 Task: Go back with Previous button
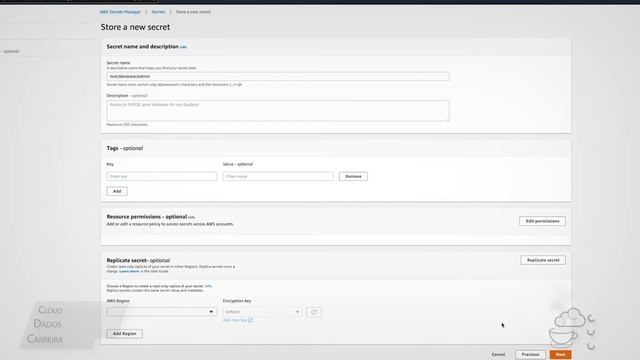[530, 354]
